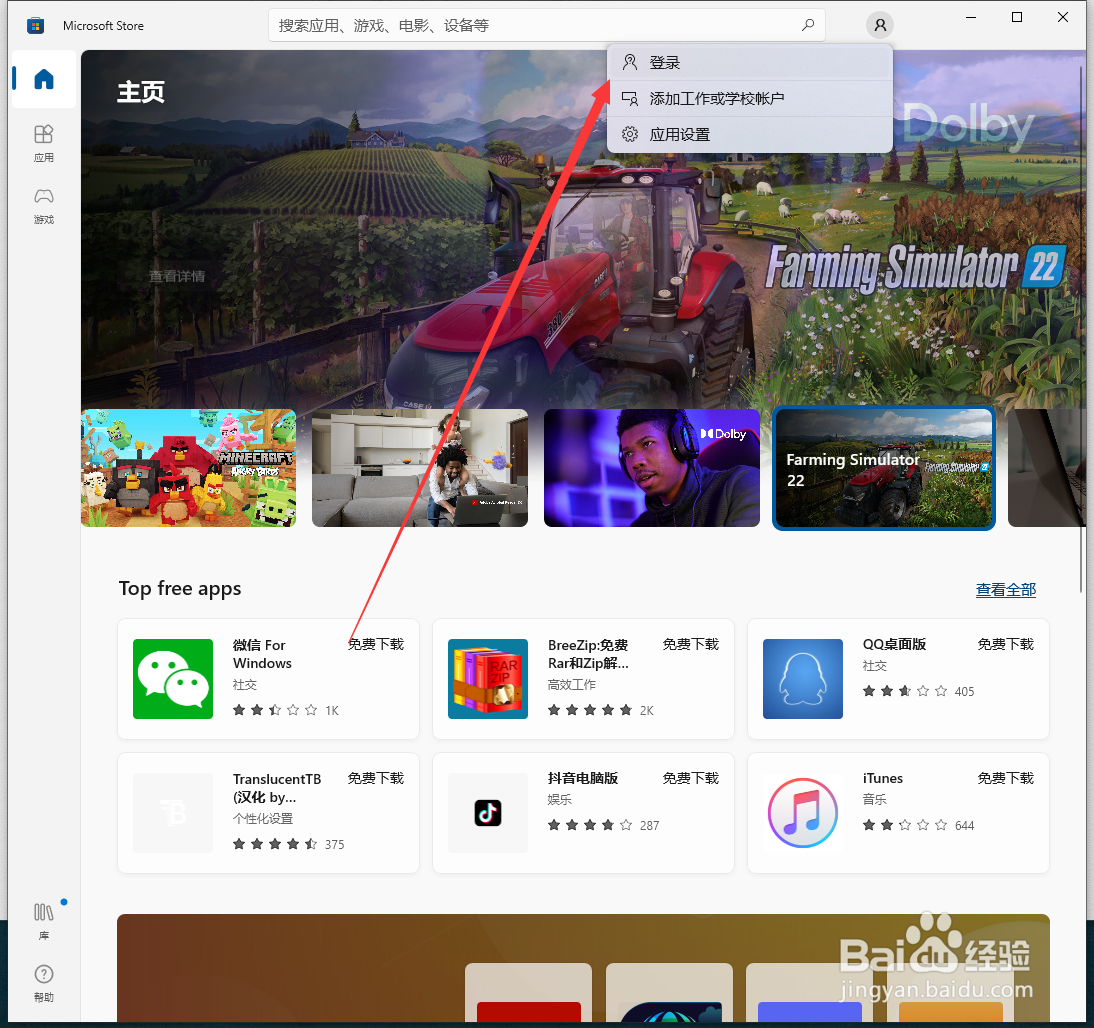This screenshot has height=1028, width=1094.
Task: Click 免费下载 for BreeZip
Action: (691, 644)
